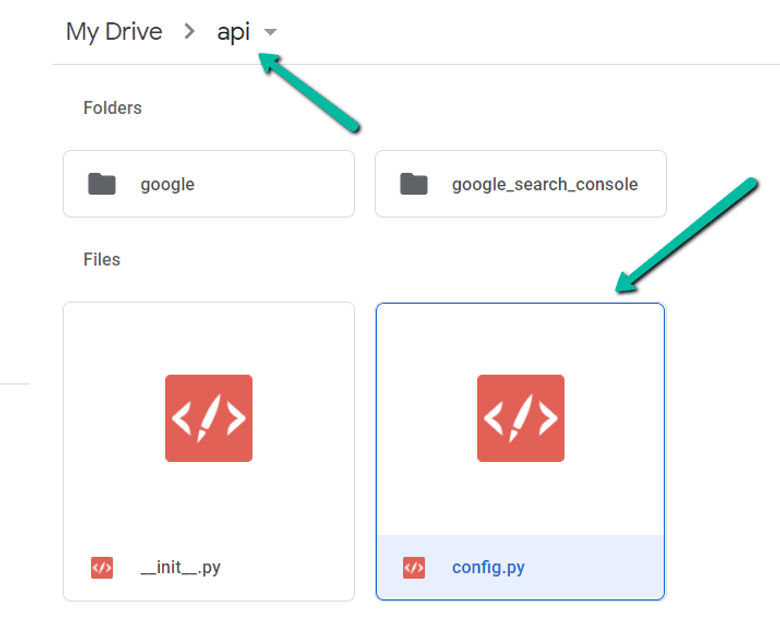Go back to My Drive breadcrumb
The width and height of the screenshot is (780, 625).
pos(113,32)
